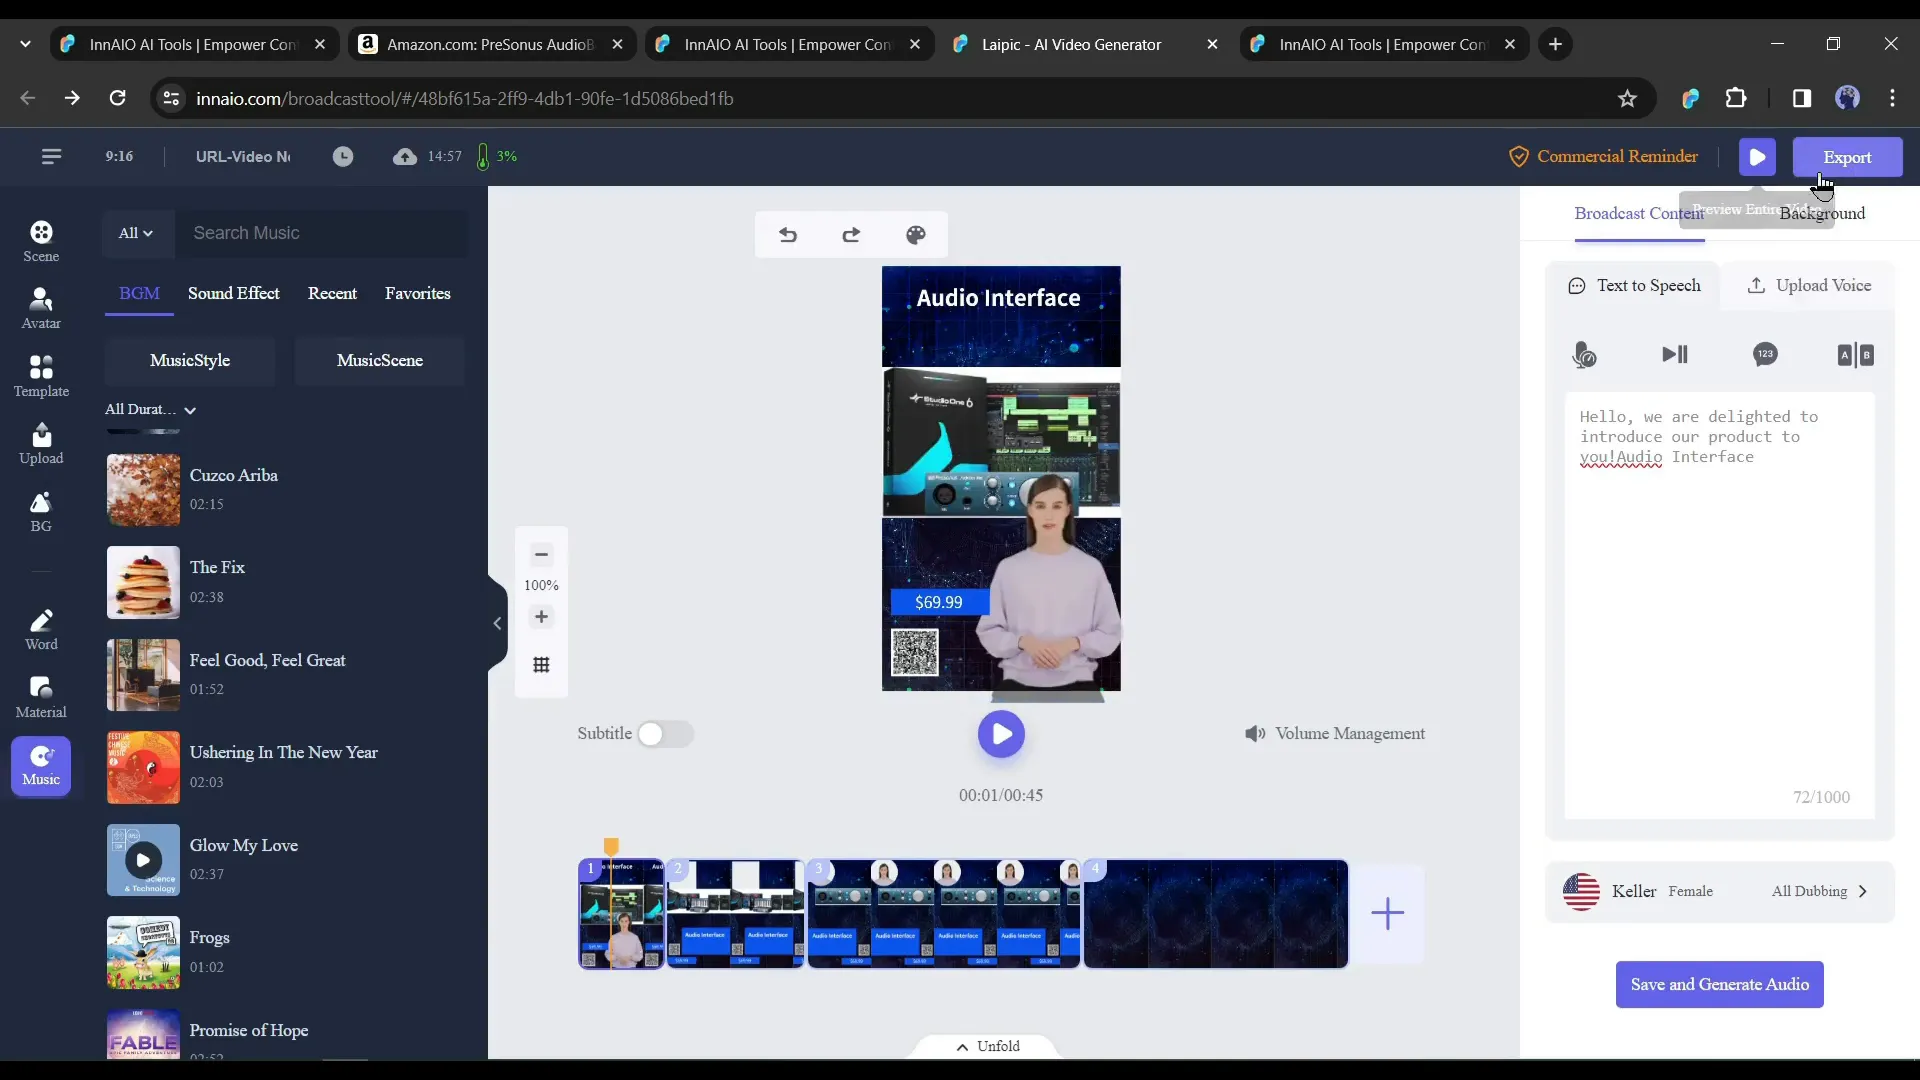
Task: Expand the All Duration dropdown filter
Action: click(149, 407)
